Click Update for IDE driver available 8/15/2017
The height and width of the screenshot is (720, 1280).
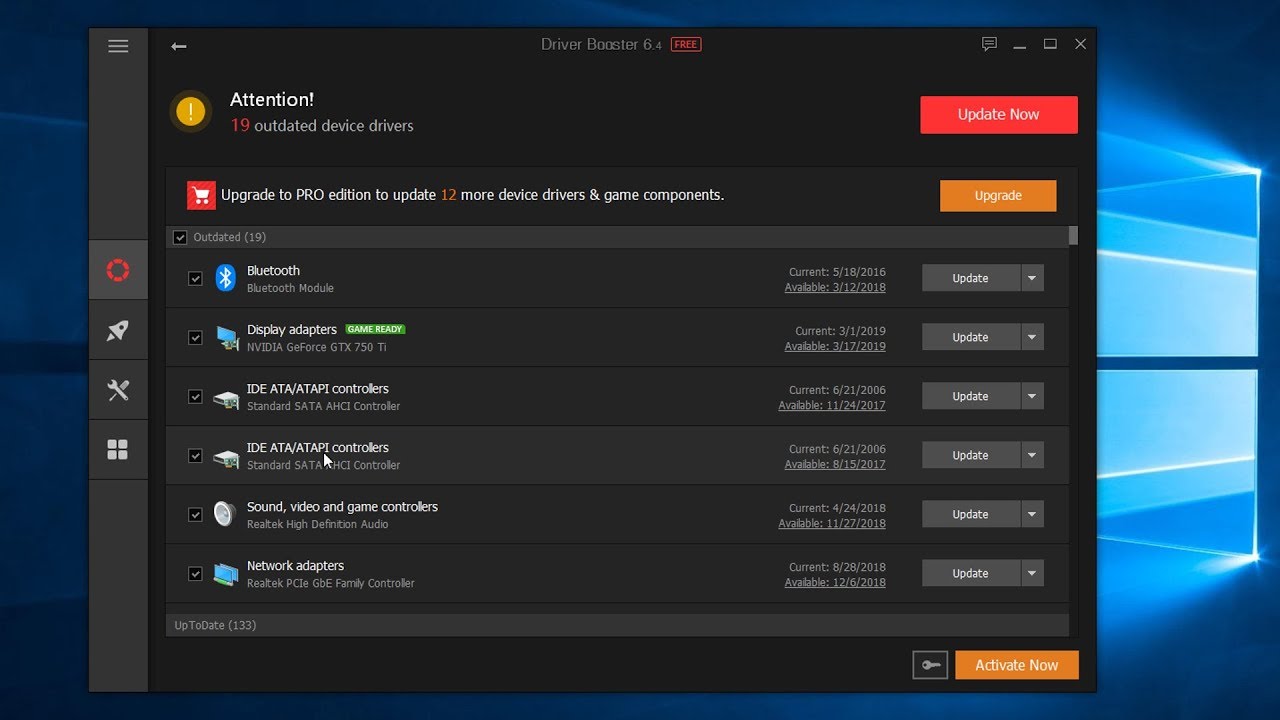click(x=971, y=455)
